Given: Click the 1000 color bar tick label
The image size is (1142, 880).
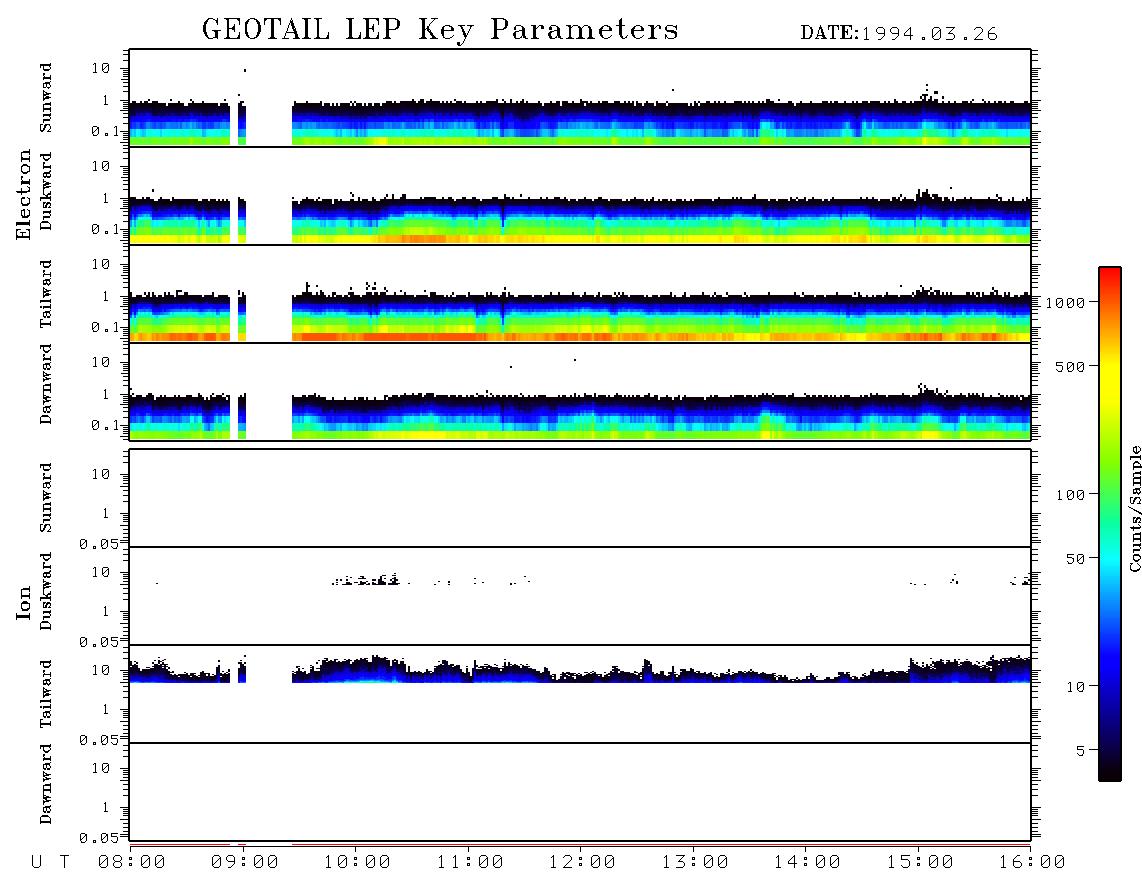Looking at the screenshot, I should [x=1065, y=303].
